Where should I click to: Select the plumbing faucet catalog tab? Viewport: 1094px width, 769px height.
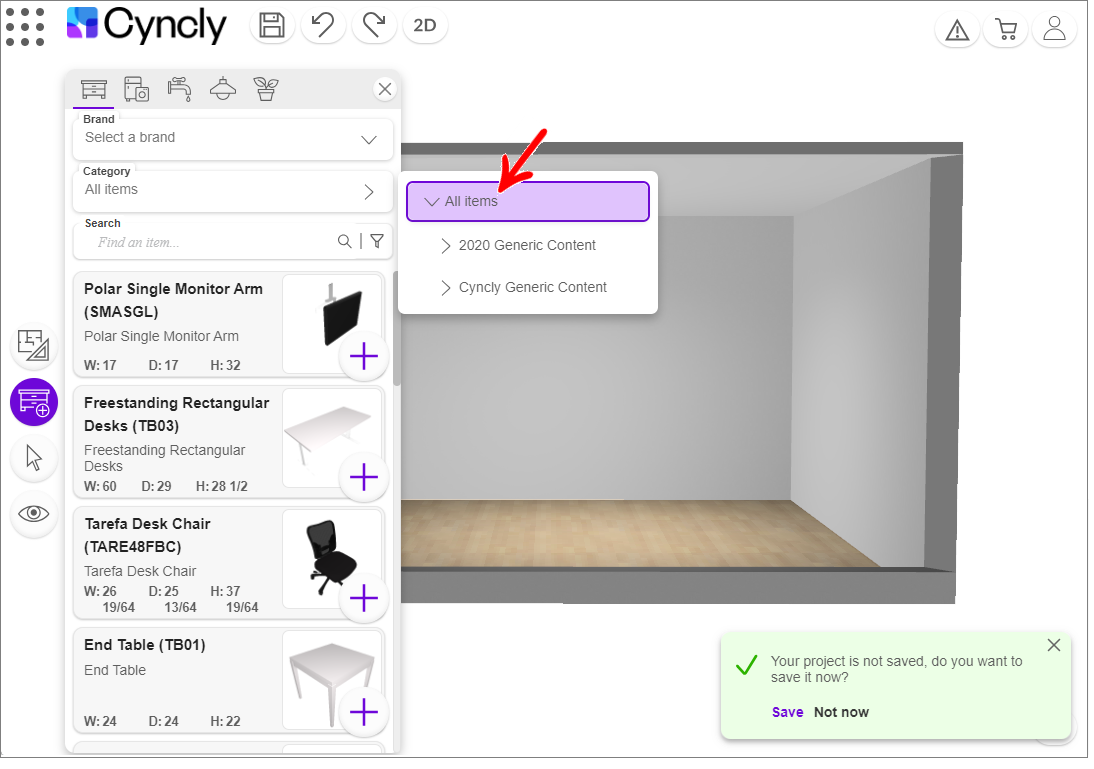coord(179,89)
